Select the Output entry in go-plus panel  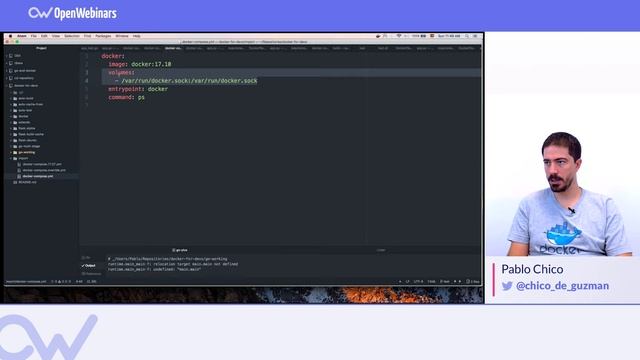point(89,266)
